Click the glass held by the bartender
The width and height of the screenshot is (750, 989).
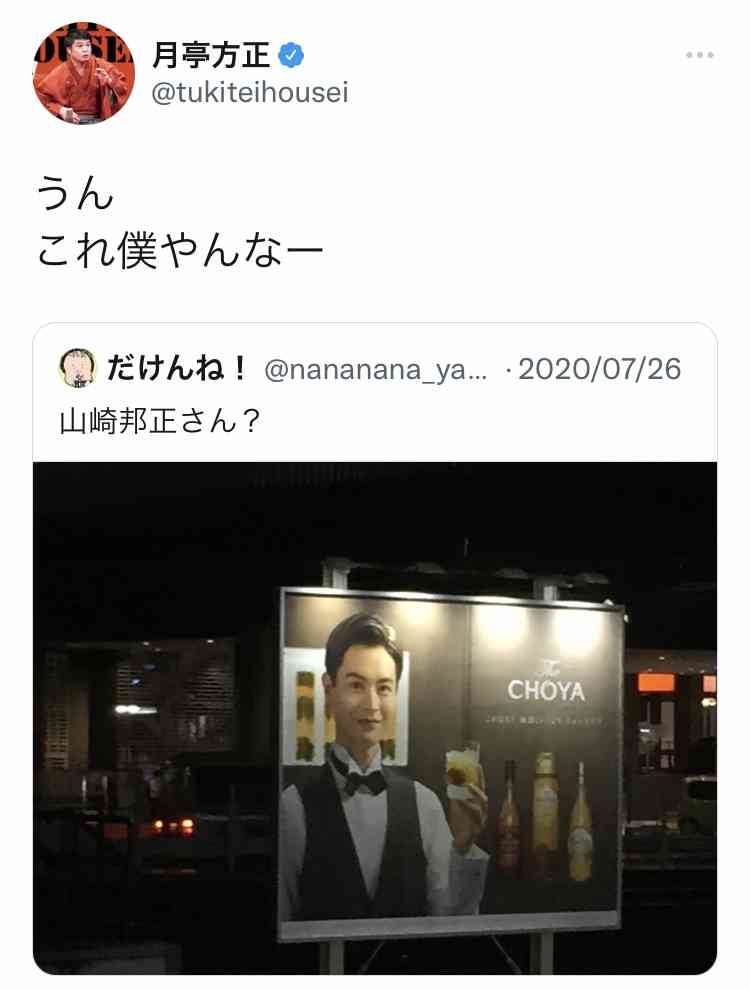464,771
